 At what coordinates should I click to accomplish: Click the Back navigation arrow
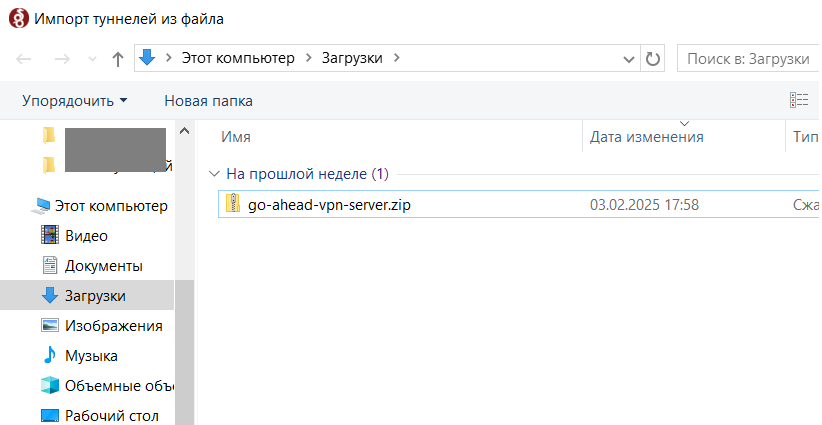pos(24,59)
